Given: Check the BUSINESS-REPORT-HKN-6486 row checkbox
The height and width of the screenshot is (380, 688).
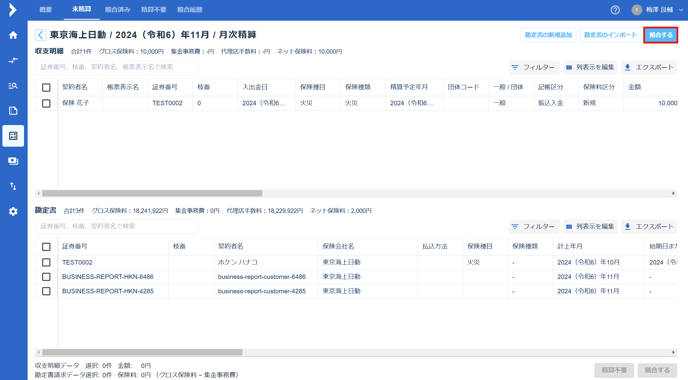Looking at the screenshot, I should pos(46,277).
